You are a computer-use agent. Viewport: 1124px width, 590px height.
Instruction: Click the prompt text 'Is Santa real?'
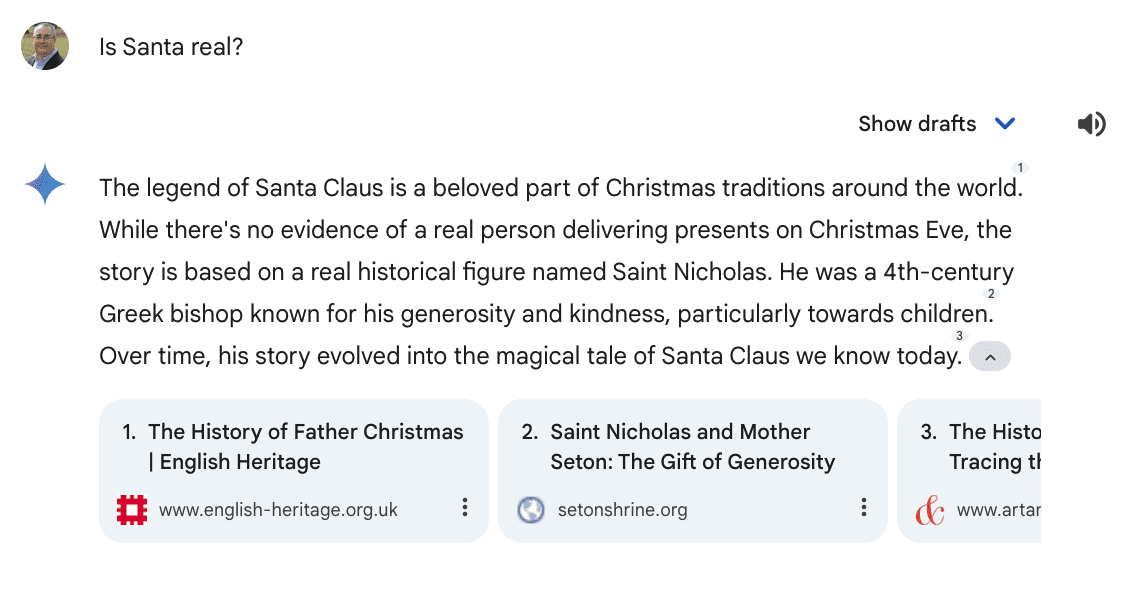point(170,46)
